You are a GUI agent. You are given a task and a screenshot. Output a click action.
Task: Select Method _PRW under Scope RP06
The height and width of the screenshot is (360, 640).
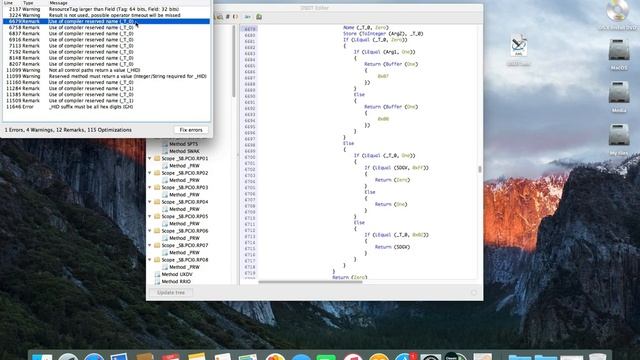(184, 238)
